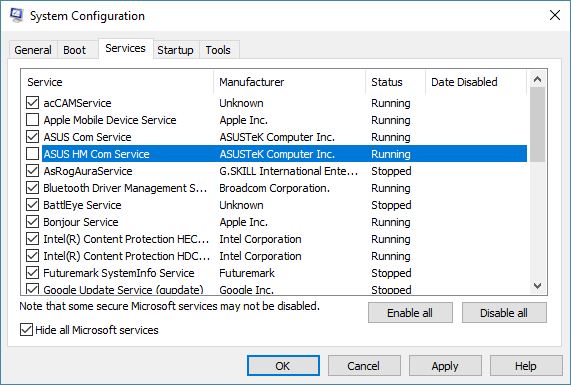This screenshot has height=385, width=571.
Task: Enable the Apple Mobile Device Service checkbox
Action: (32, 119)
